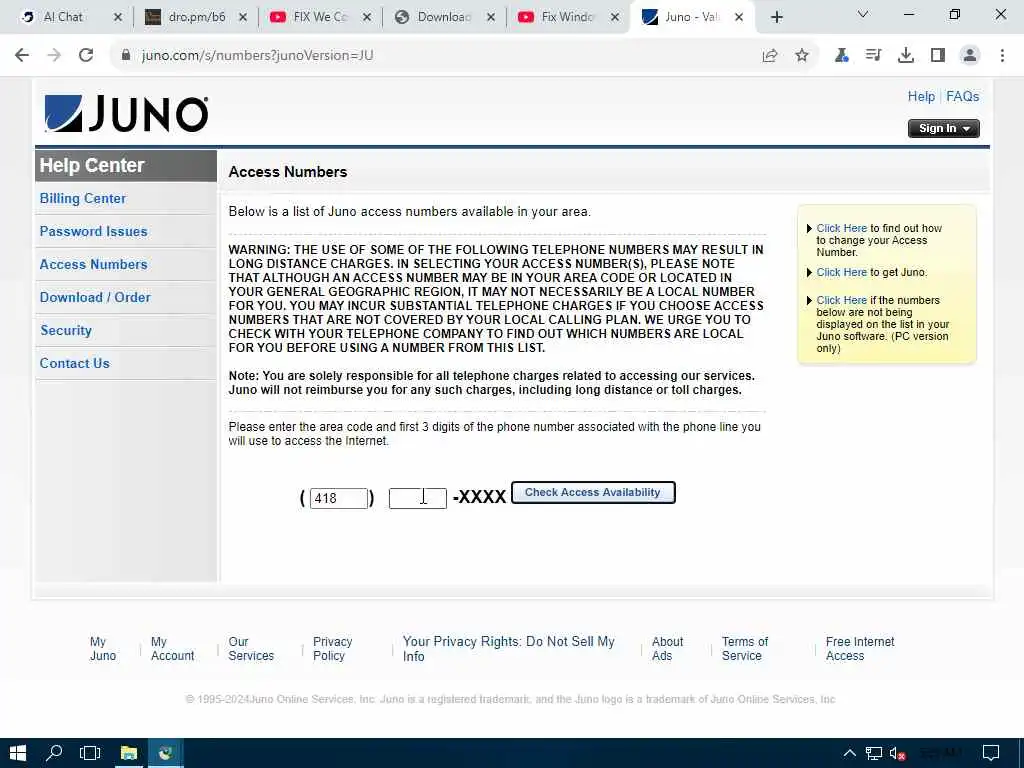Open Download / Order in sidebar
Screen dimensions: 1024x768
[95, 297]
